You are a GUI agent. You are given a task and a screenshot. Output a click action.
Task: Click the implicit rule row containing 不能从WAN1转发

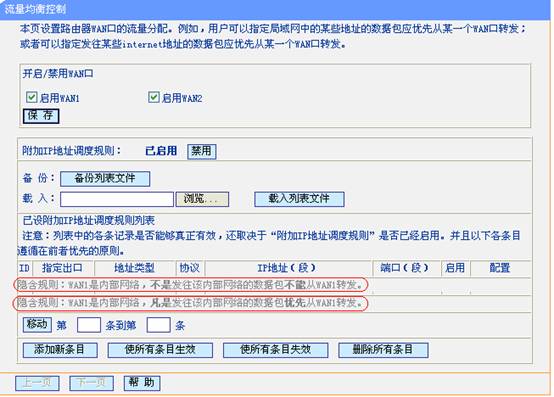tap(191, 285)
